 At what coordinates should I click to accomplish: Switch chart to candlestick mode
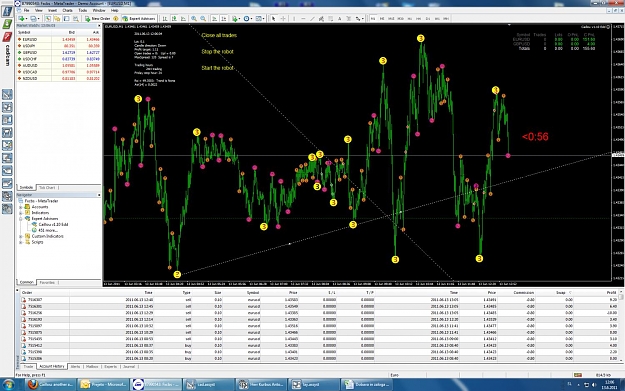pyautogui.click(x=174, y=19)
